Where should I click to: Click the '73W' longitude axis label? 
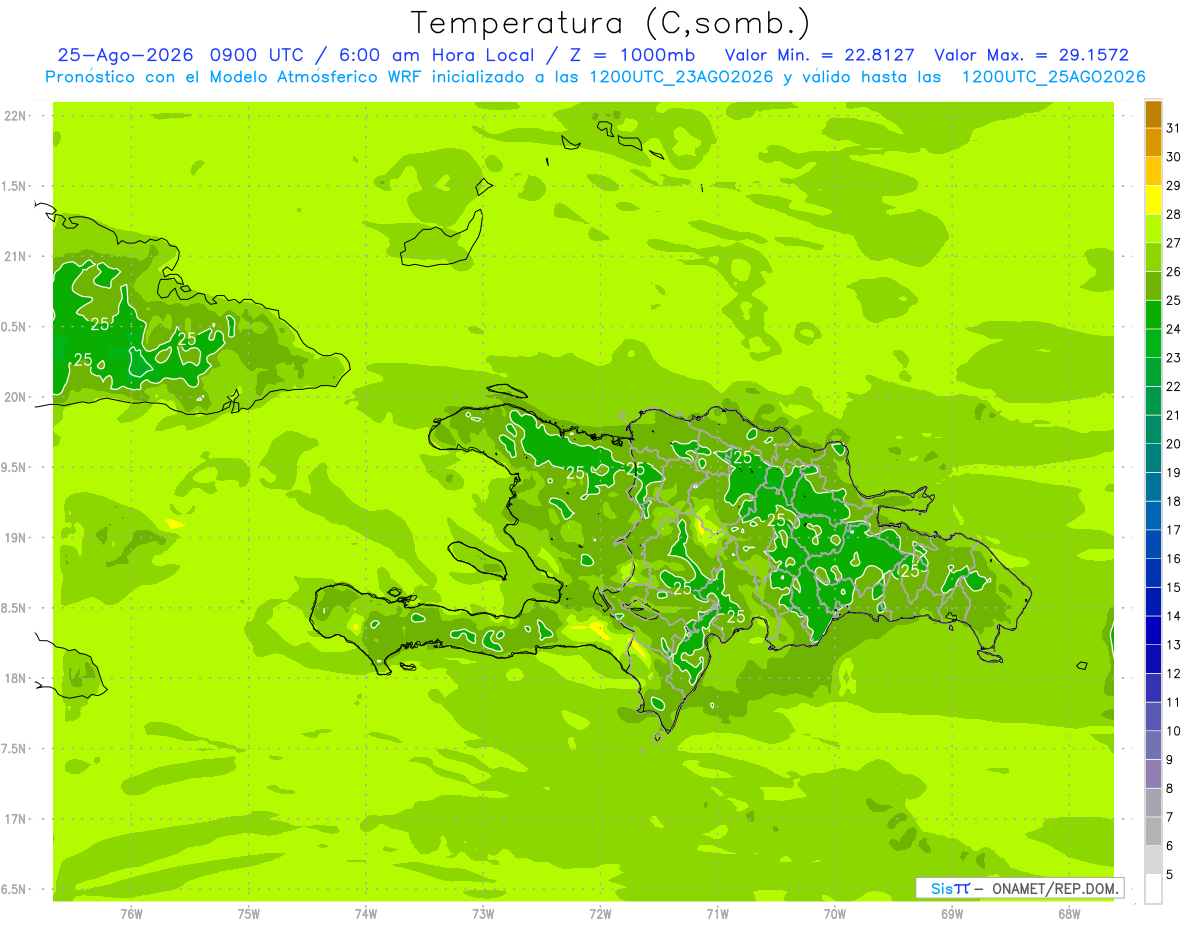pos(483,914)
